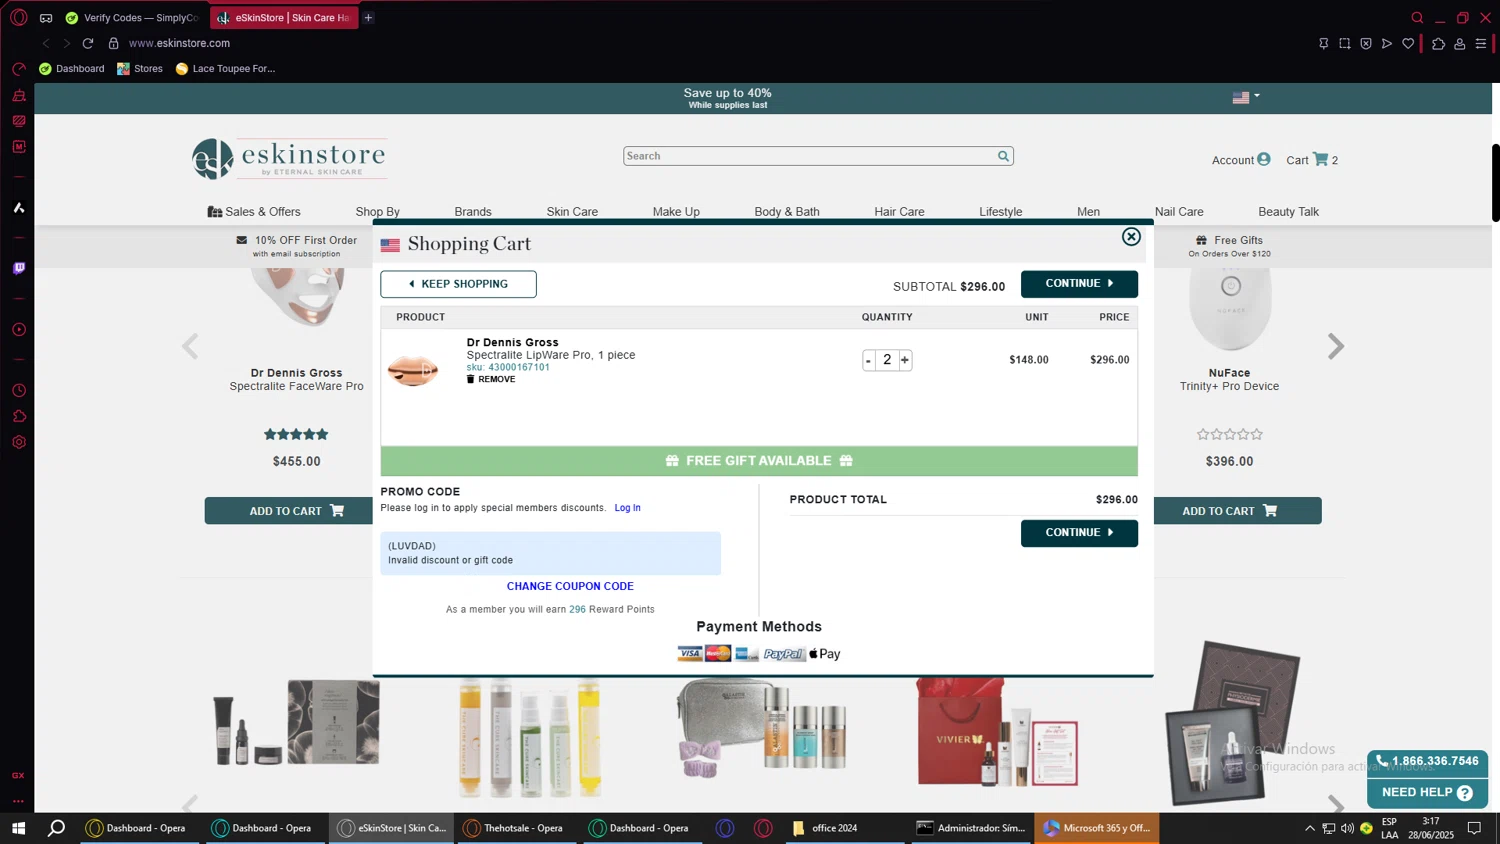Open the browser extensions toolbar icon
The image size is (1500, 844).
[1438, 44]
